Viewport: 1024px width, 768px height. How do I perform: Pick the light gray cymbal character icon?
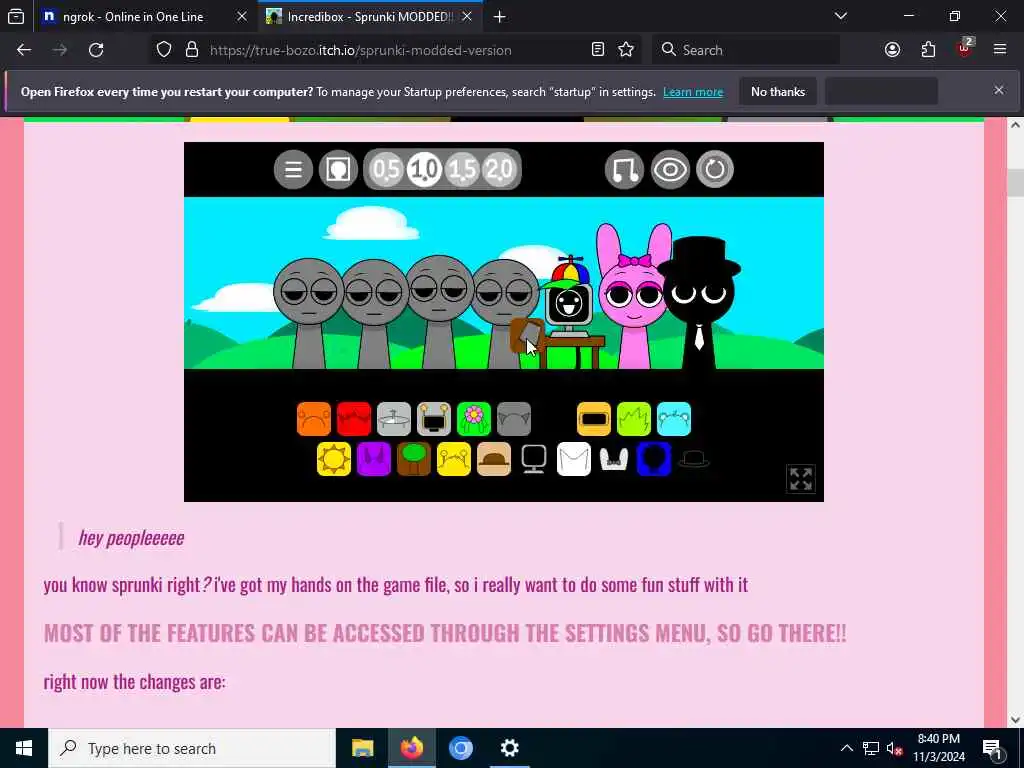[394, 419]
